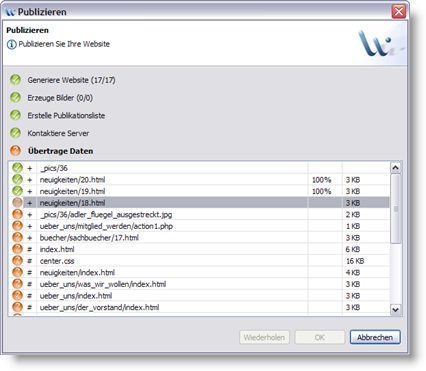Click the scroll up arrow of the file list
Image resolution: width=426 pixels, height=371 pixels.
pos(396,168)
